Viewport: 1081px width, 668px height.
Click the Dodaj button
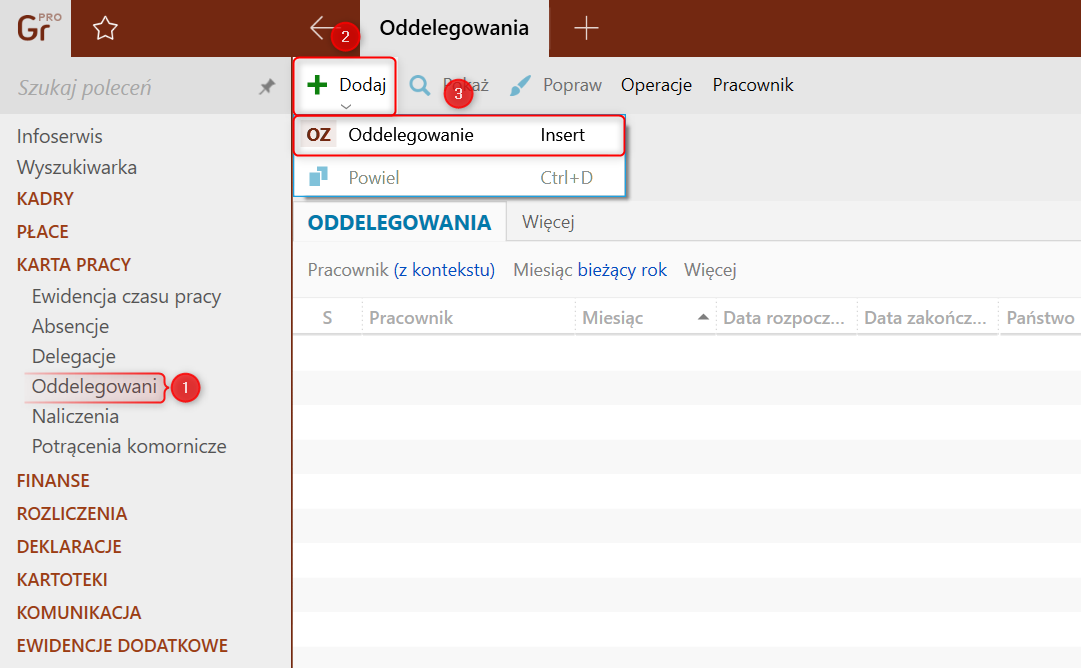(x=345, y=85)
